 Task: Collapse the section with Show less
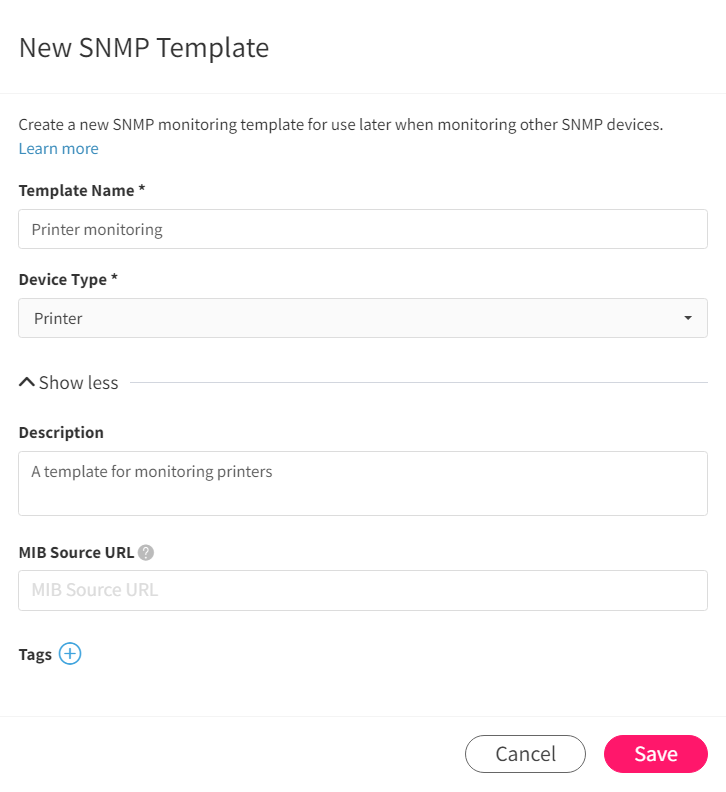(x=78, y=382)
